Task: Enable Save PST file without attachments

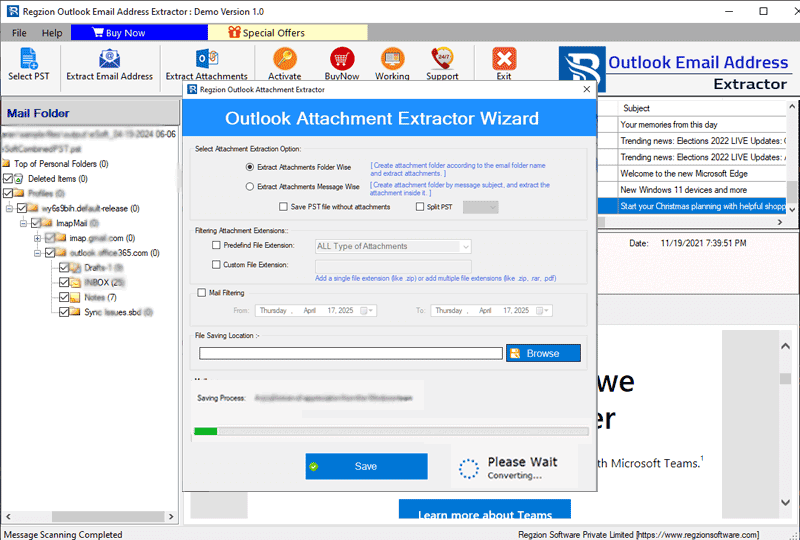Action: point(283,207)
